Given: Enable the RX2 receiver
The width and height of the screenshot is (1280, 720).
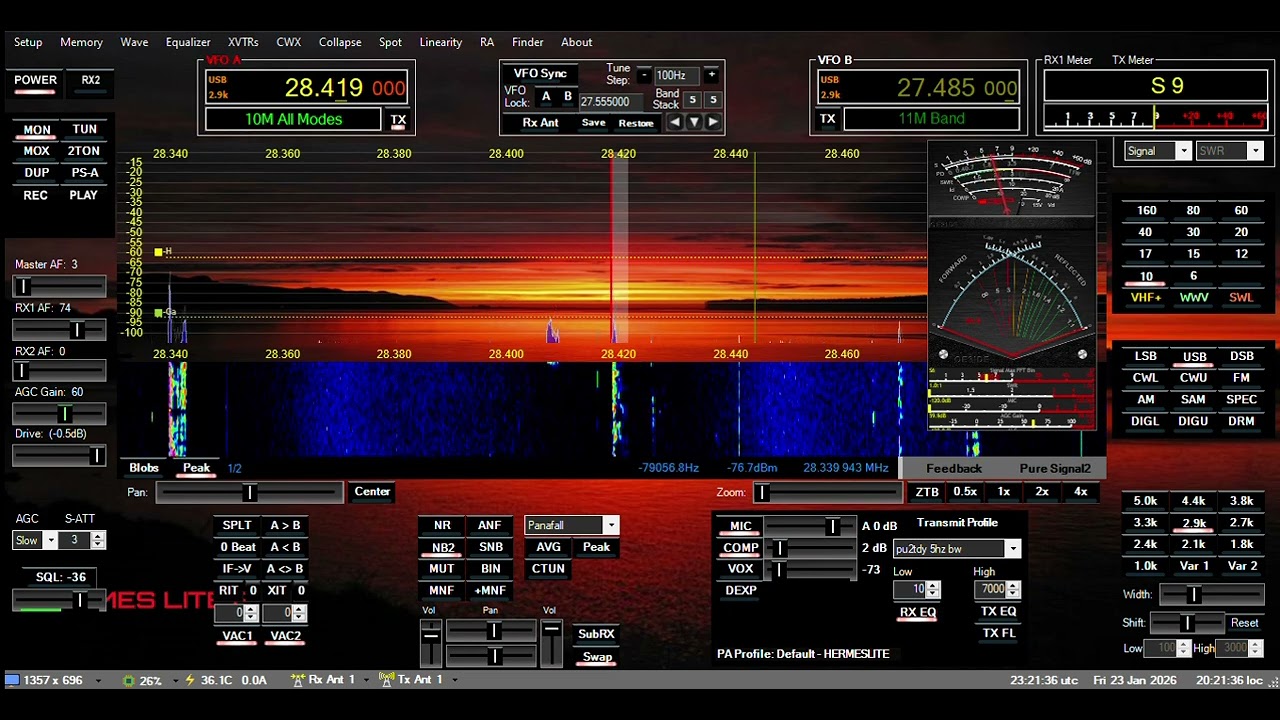Looking at the screenshot, I should point(91,81).
